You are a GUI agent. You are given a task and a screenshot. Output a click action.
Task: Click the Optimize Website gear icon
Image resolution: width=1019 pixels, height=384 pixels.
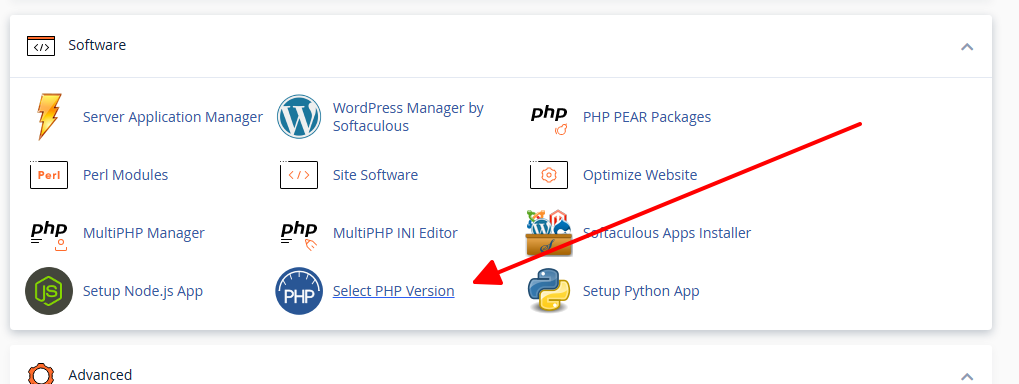pos(549,175)
